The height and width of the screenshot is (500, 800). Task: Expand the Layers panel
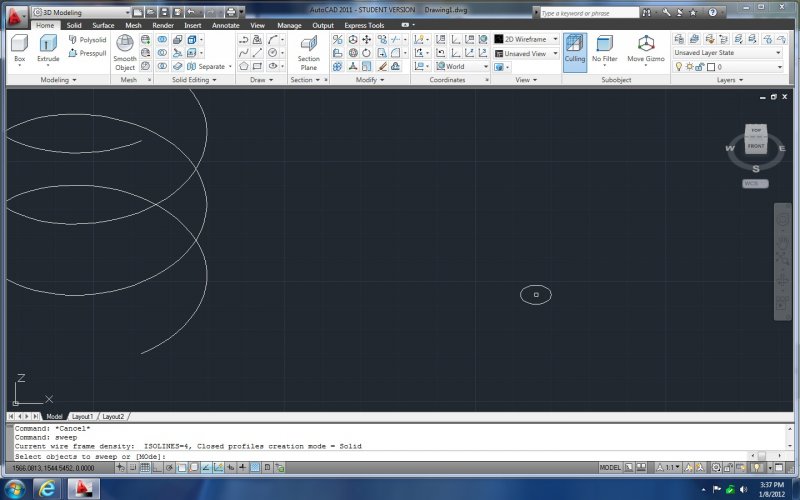tap(730, 80)
